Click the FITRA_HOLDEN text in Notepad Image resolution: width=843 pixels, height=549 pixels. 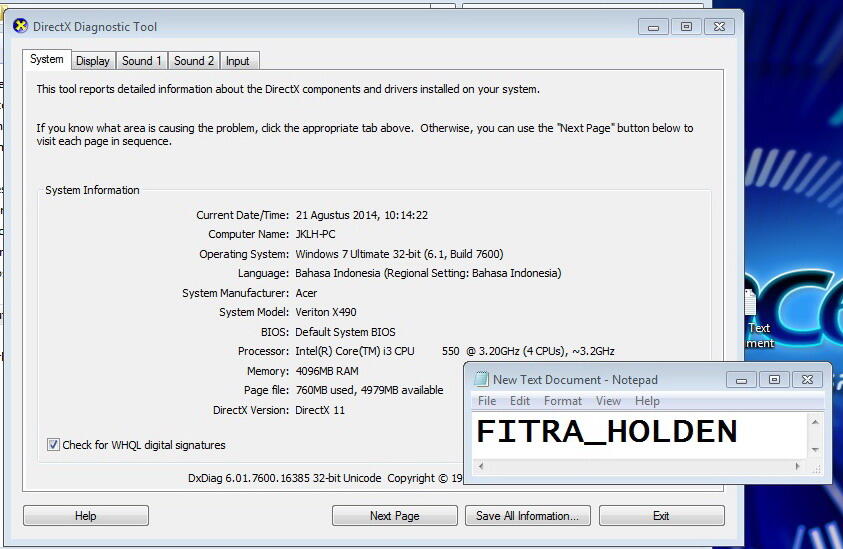pos(606,432)
